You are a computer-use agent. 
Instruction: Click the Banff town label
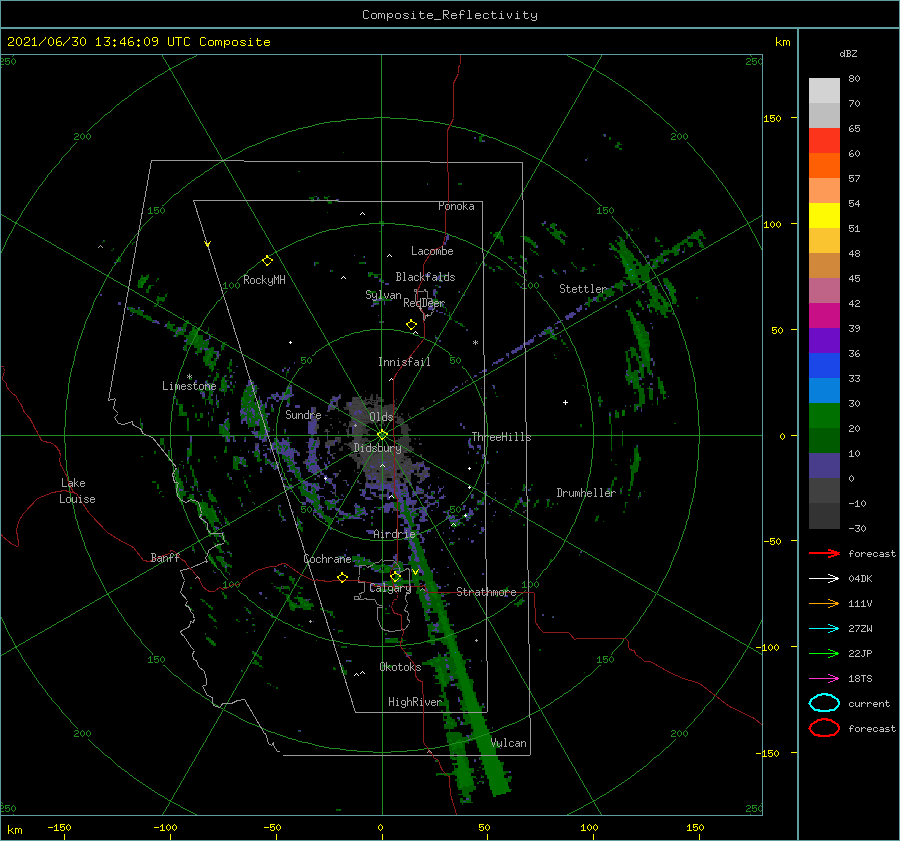(x=165, y=557)
